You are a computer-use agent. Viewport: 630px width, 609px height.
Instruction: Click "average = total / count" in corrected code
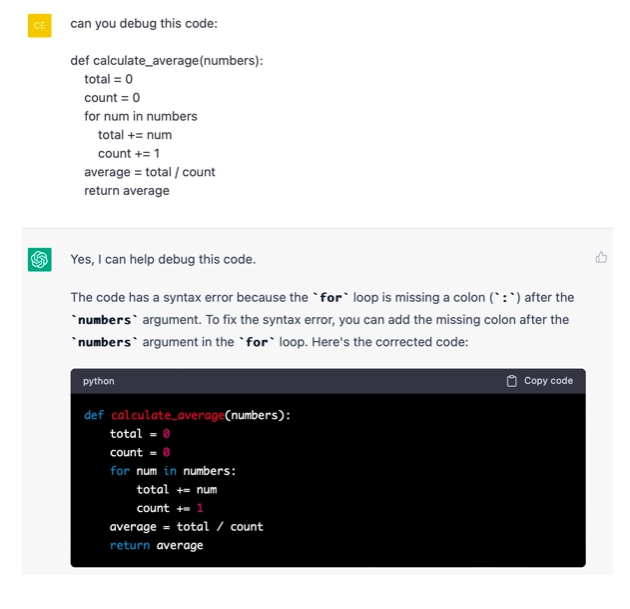pyautogui.click(x=186, y=527)
